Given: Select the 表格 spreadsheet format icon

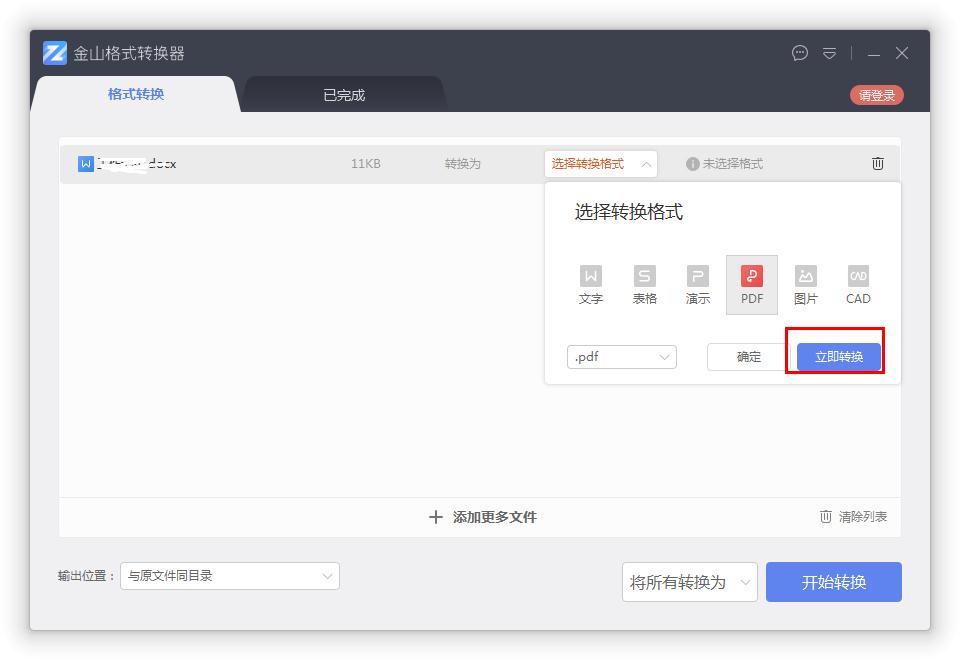Looking at the screenshot, I should pyautogui.click(x=645, y=284).
